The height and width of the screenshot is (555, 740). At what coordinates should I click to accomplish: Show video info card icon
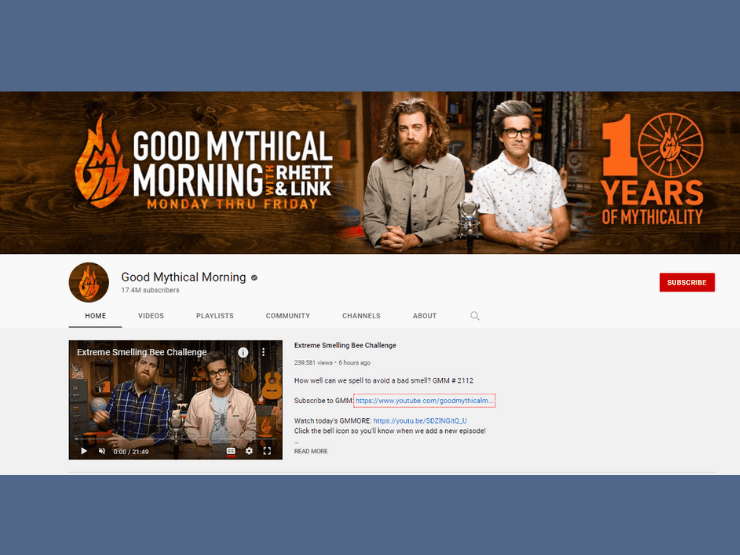243,352
